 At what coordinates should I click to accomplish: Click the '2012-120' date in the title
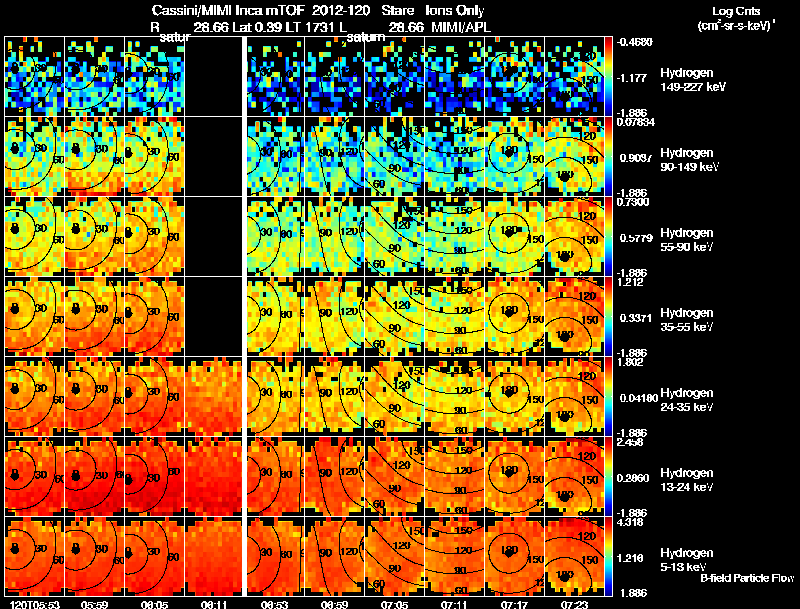click(343, 11)
